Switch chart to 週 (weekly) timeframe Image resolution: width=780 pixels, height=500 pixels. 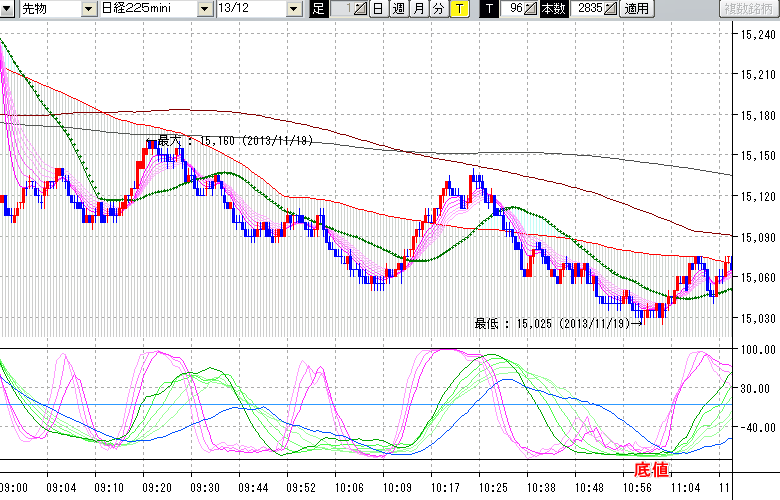(398, 9)
